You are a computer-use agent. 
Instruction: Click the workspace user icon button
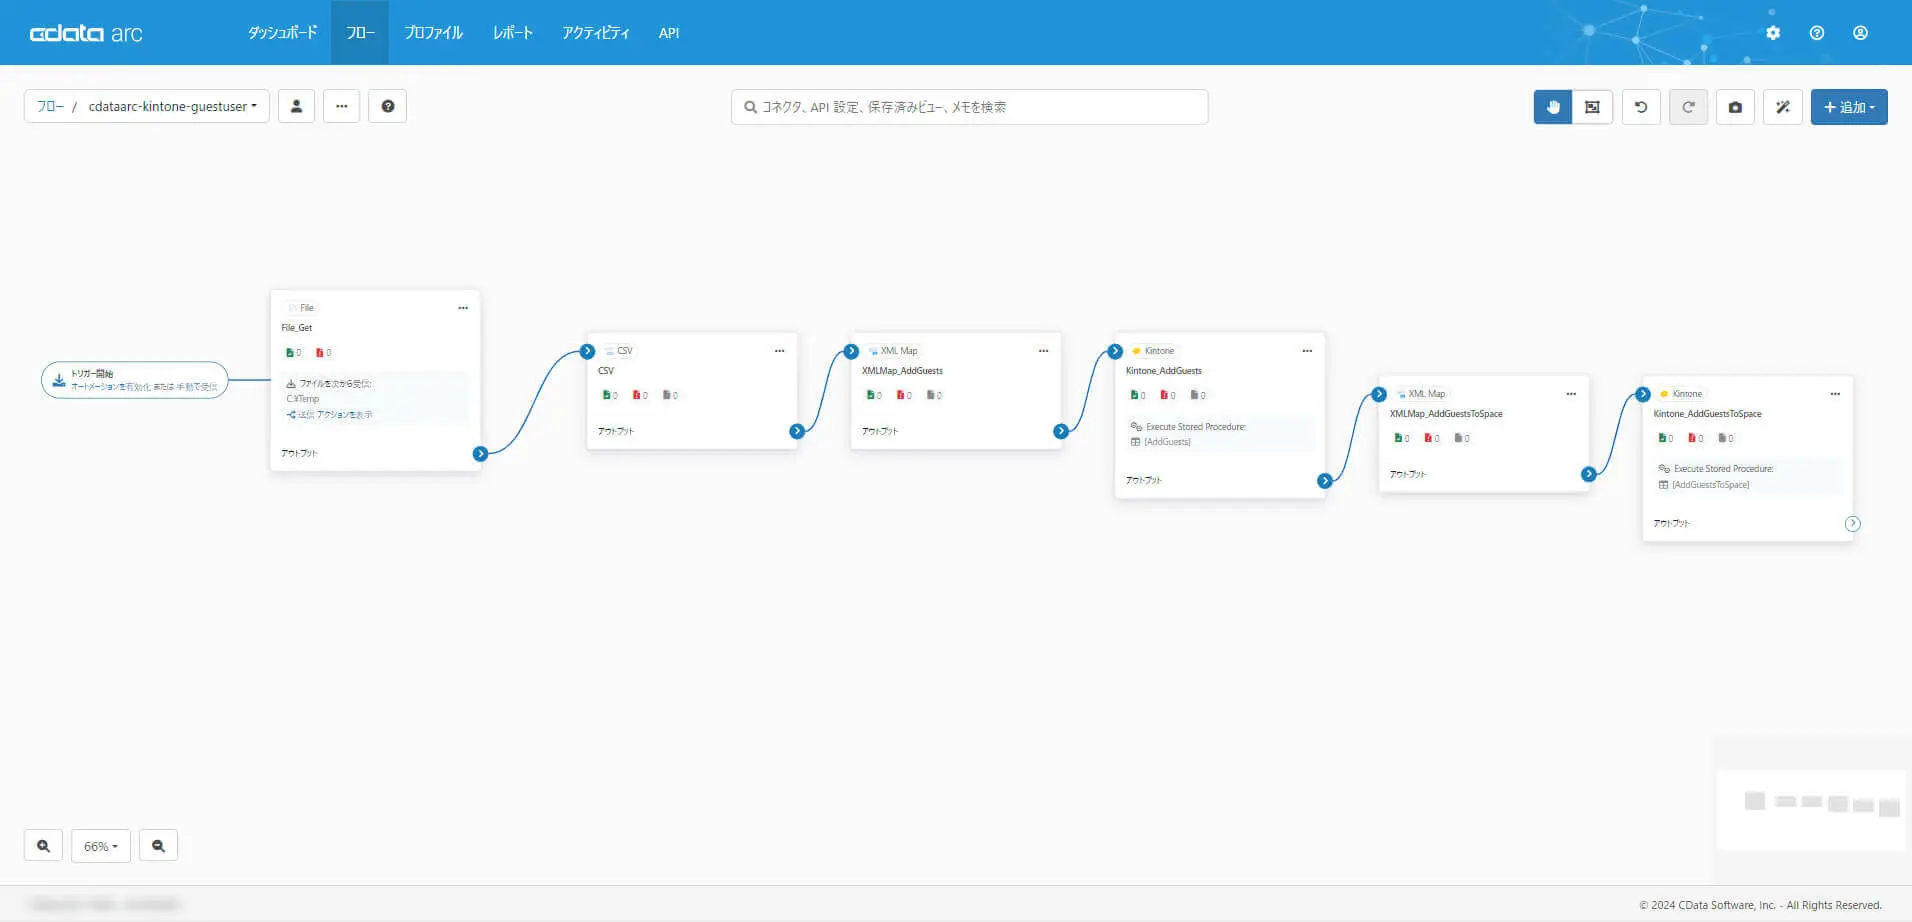296,106
